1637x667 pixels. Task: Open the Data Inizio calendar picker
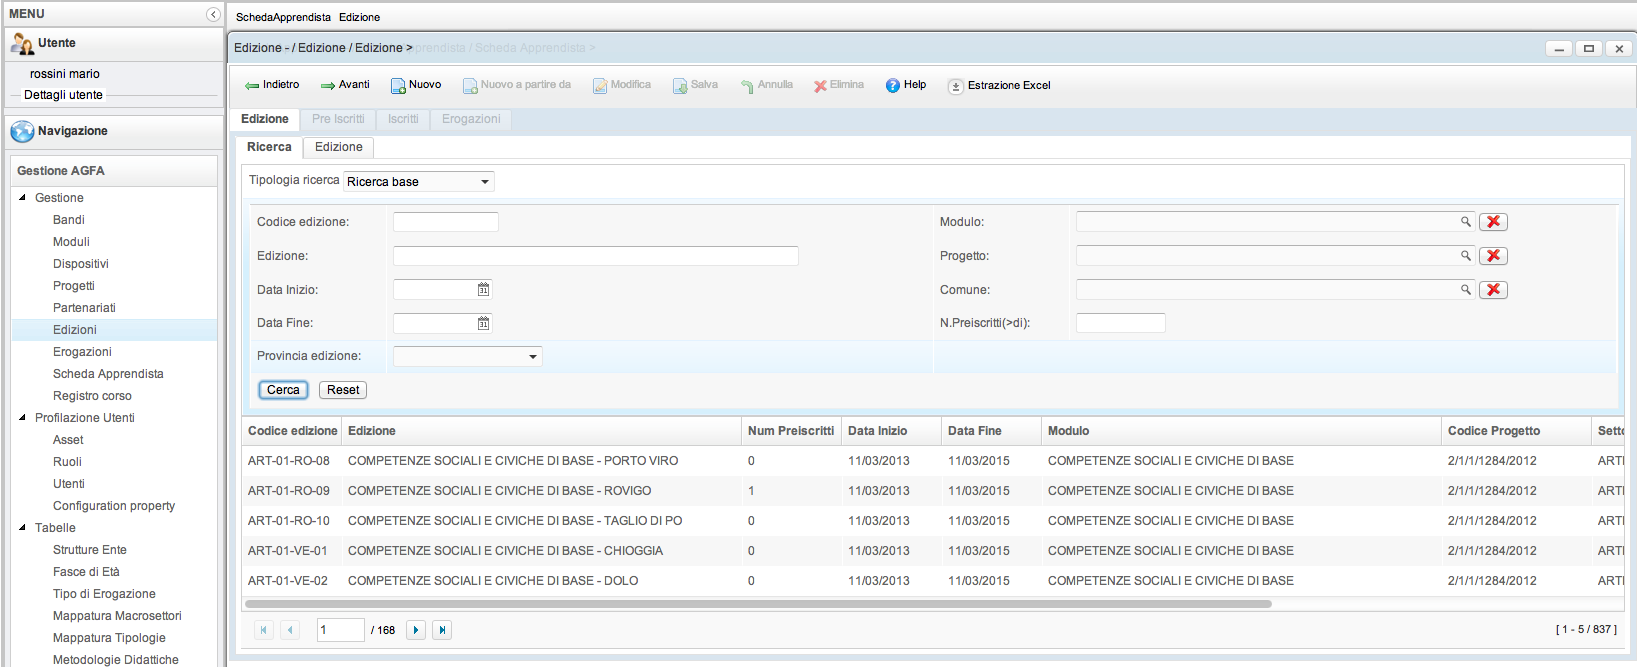[483, 290]
